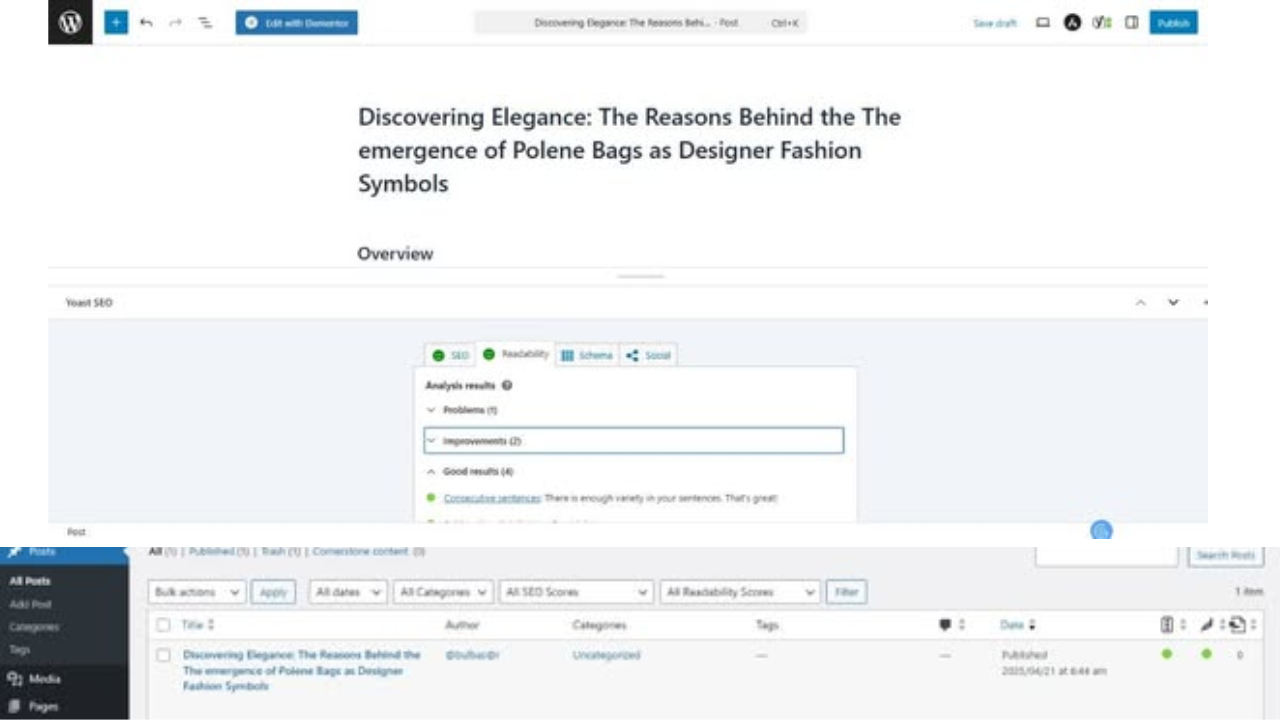Switch to the Social tab in Yoast
This screenshot has height=720, width=1280.
[x=648, y=355]
